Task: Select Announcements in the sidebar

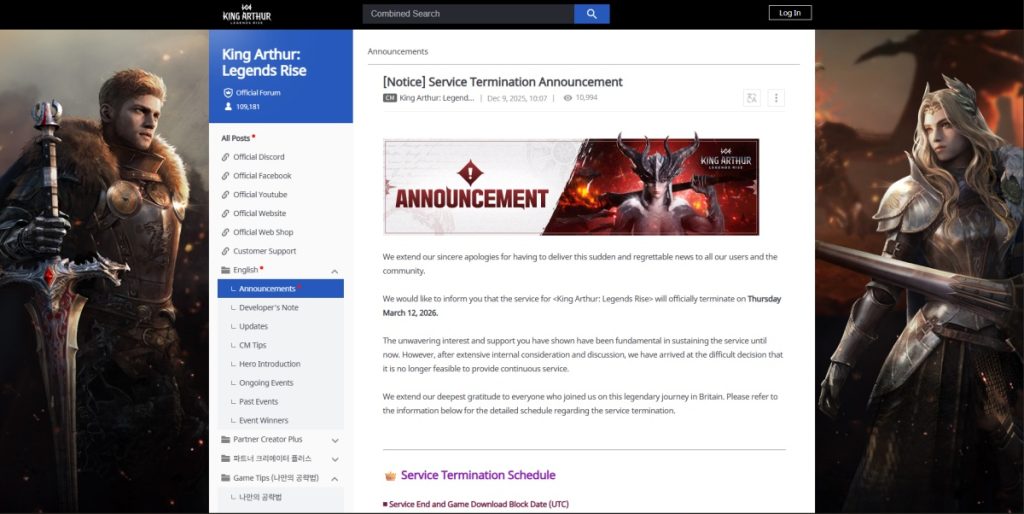Action: pos(267,289)
